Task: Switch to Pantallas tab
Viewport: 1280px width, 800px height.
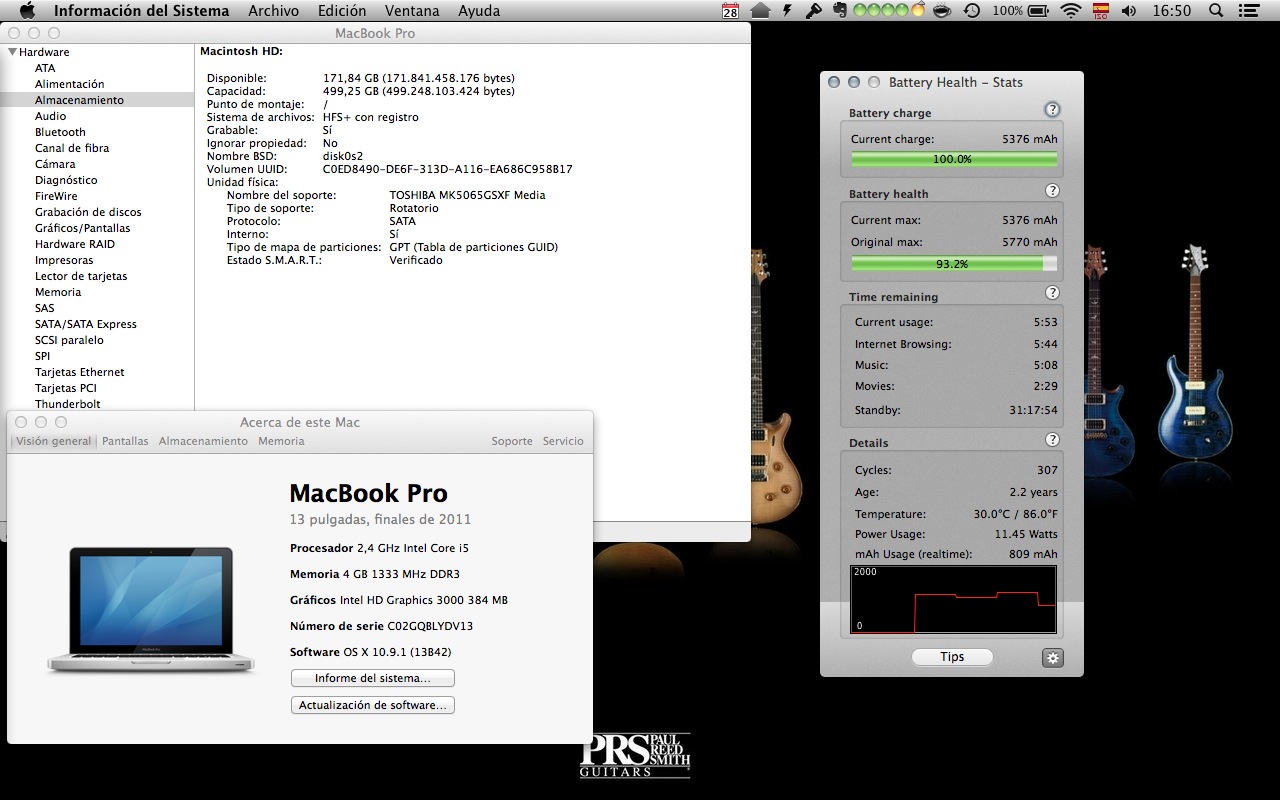Action: pyautogui.click(x=125, y=441)
